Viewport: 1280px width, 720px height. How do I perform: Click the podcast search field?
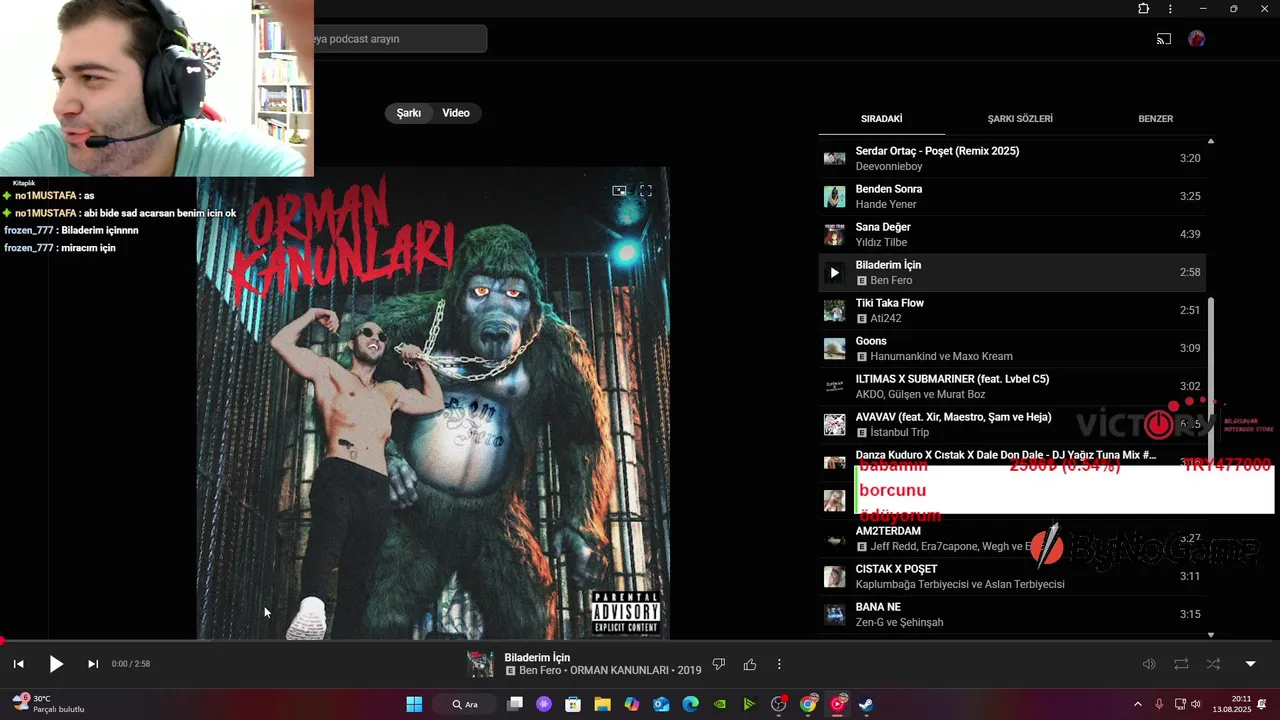coord(400,39)
